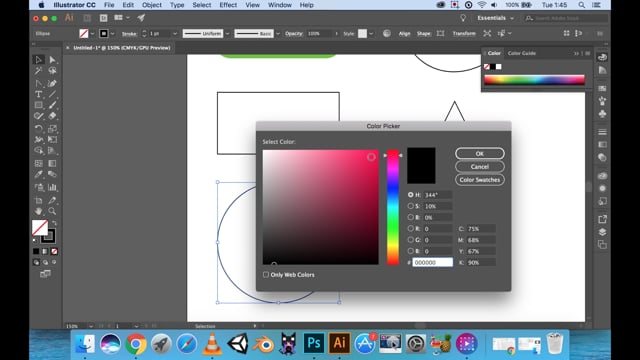The height and width of the screenshot is (360, 640).
Task: Click the hex color input field
Action: pyautogui.click(x=433, y=262)
